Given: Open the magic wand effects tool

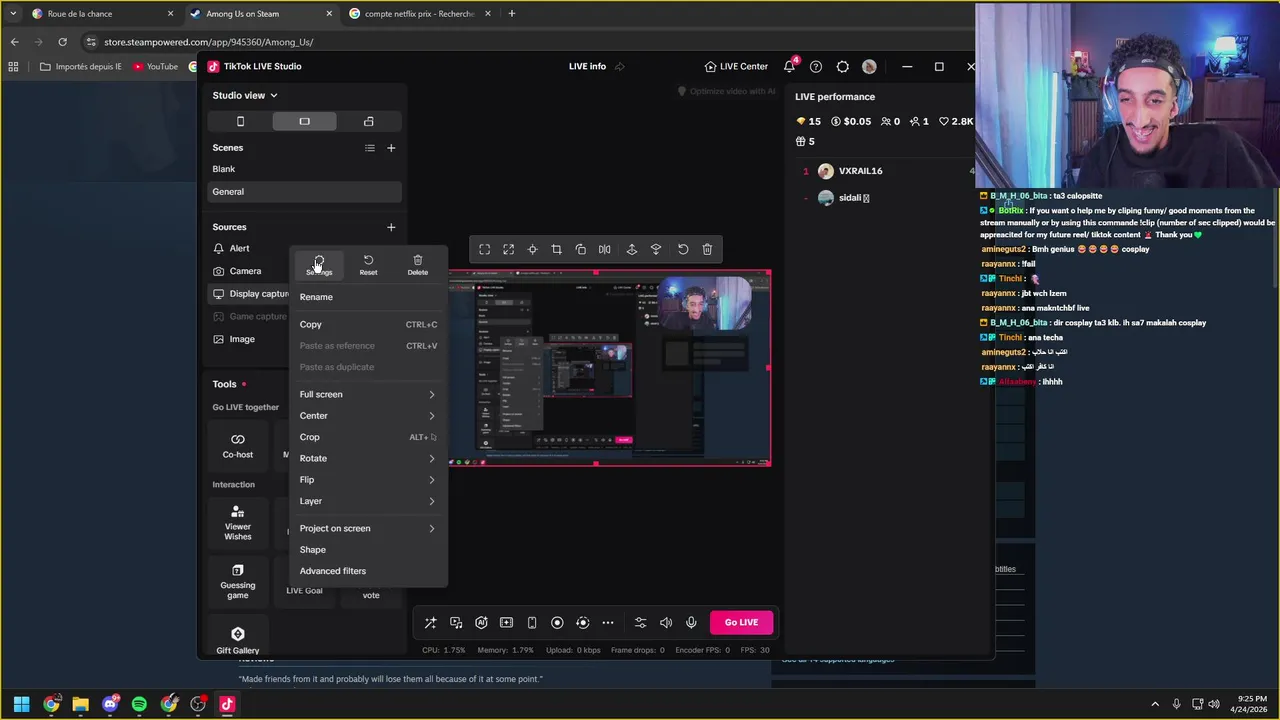Looking at the screenshot, I should (x=430, y=623).
